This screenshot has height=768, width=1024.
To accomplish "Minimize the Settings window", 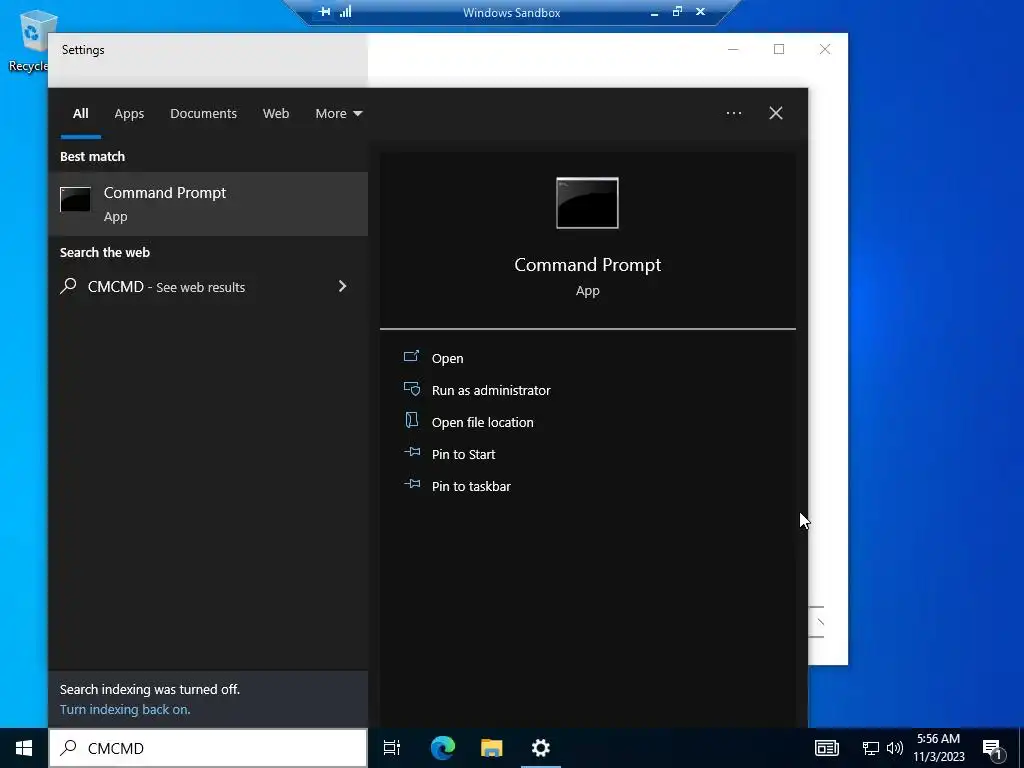I will click(x=733, y=50).
